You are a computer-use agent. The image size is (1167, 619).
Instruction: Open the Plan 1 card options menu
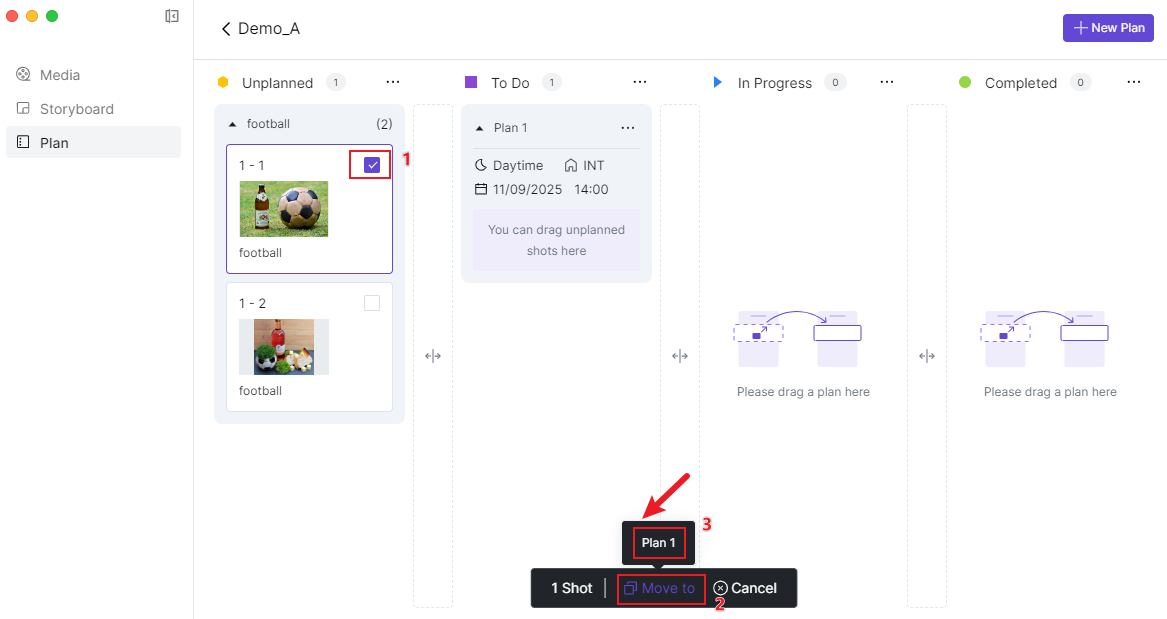[627, 128]
